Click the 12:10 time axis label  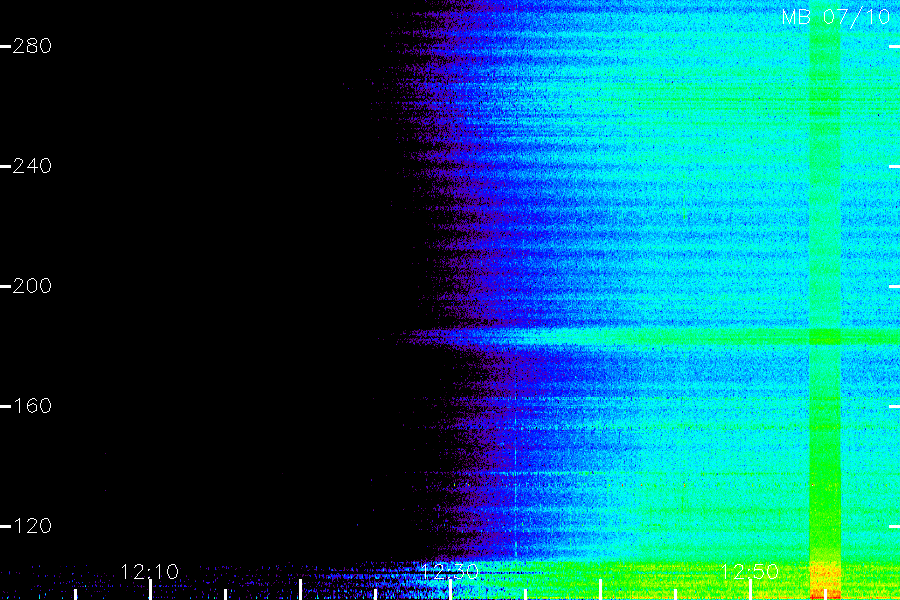coord(150,572)
